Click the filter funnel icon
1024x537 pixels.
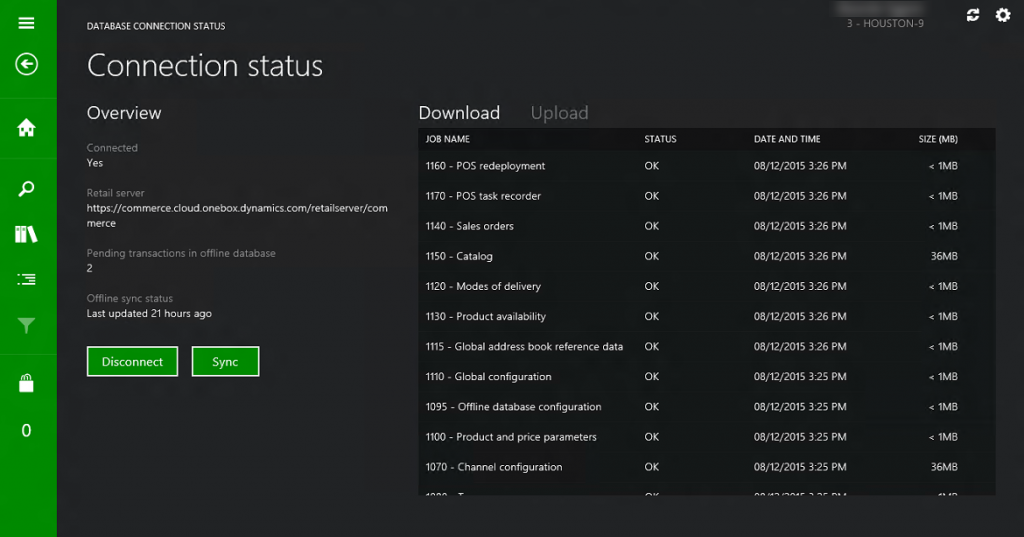tap(27, 325)
